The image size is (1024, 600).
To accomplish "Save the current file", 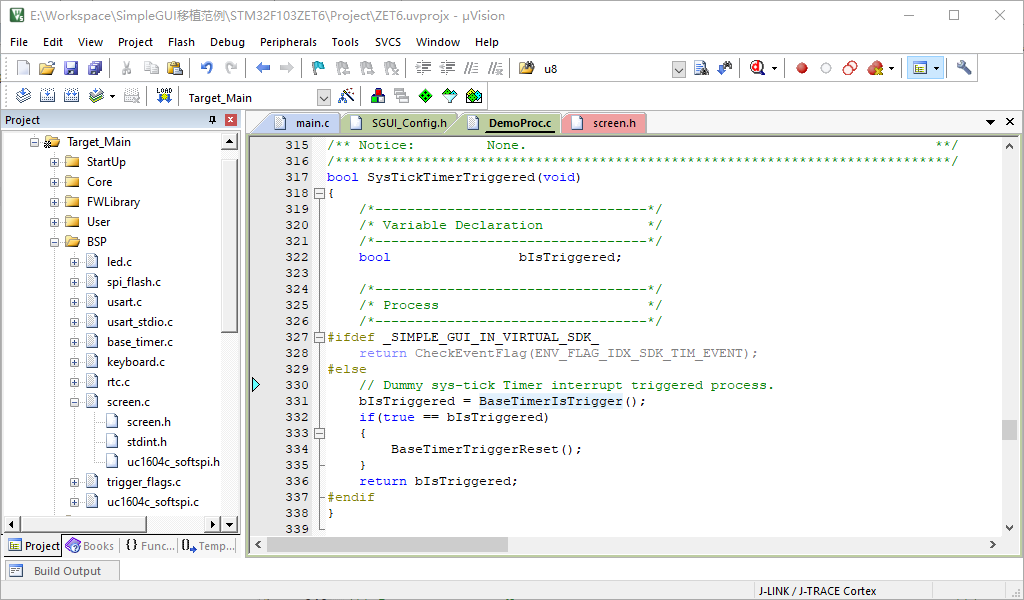I will coord(71,68).
